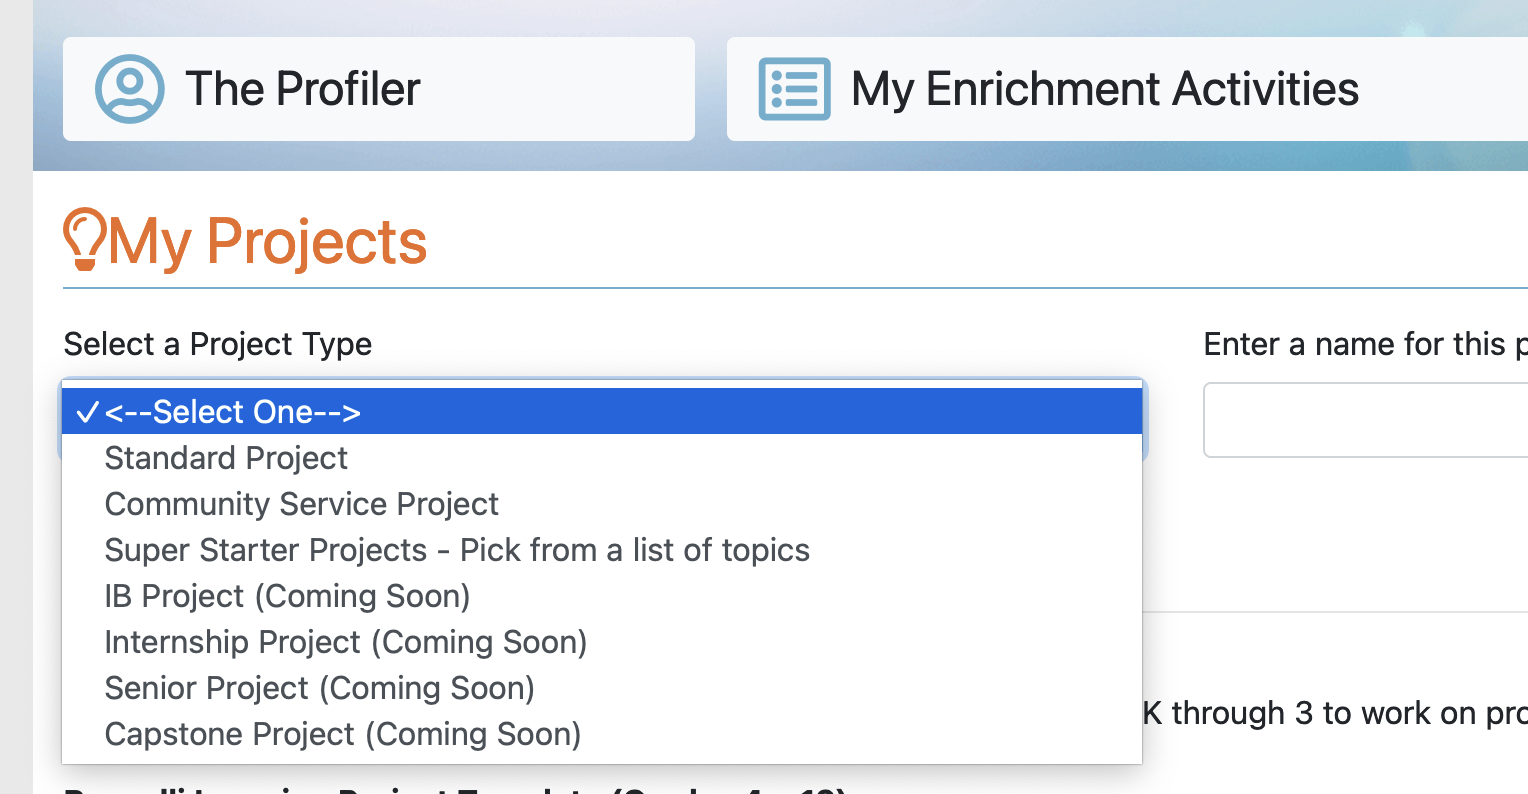
Task: Choose the <--Select One--> placeholder option
Action: pos(232,412)
